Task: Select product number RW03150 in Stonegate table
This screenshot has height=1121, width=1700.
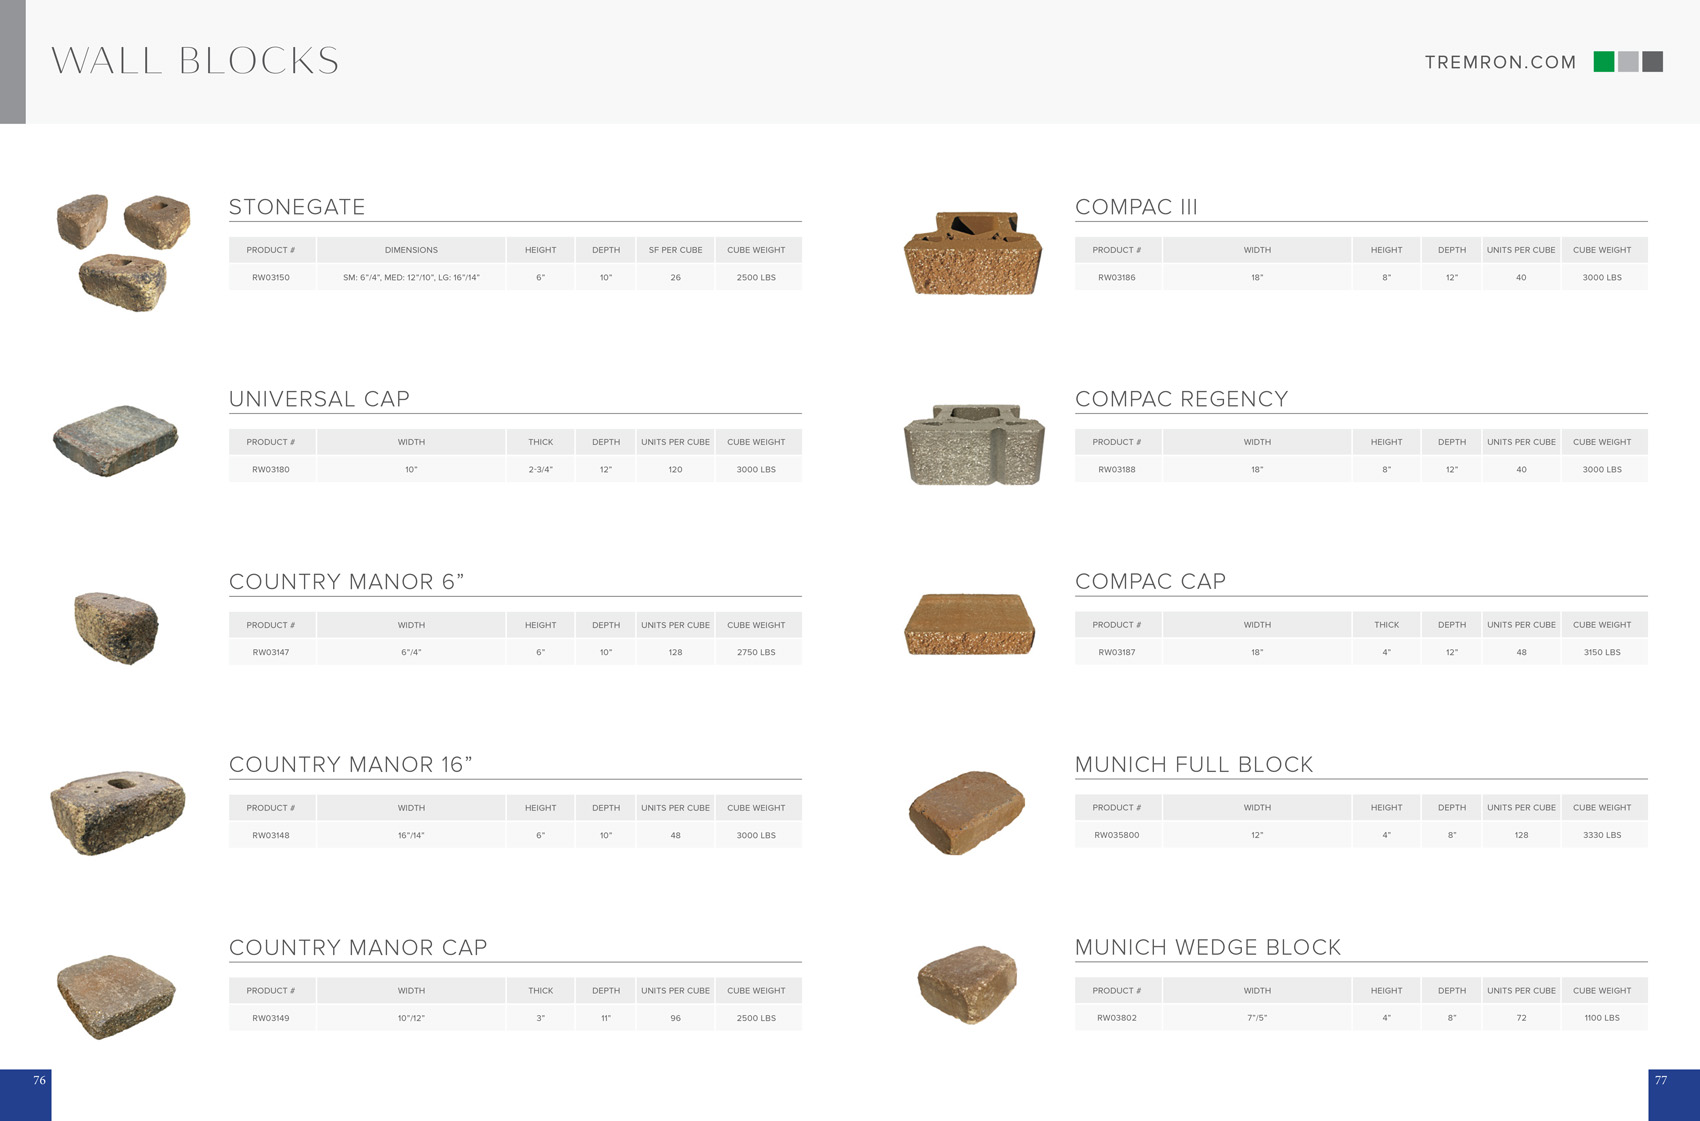Action: [271, 278]
